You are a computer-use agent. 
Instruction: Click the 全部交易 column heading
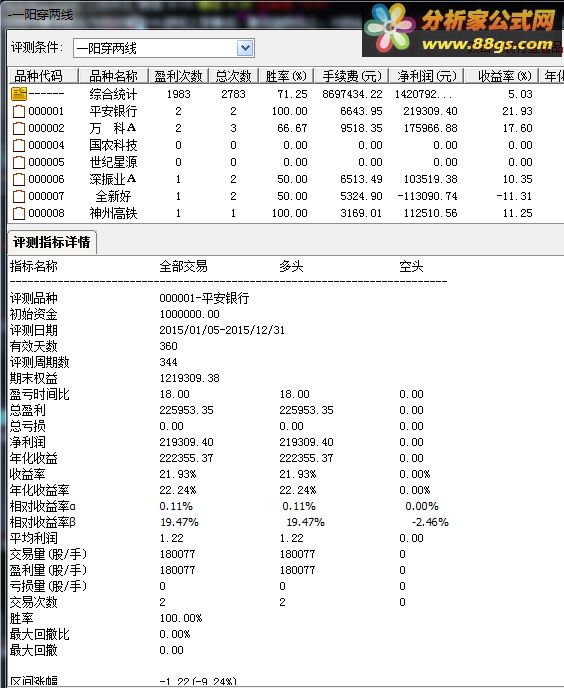coord(183,266)
